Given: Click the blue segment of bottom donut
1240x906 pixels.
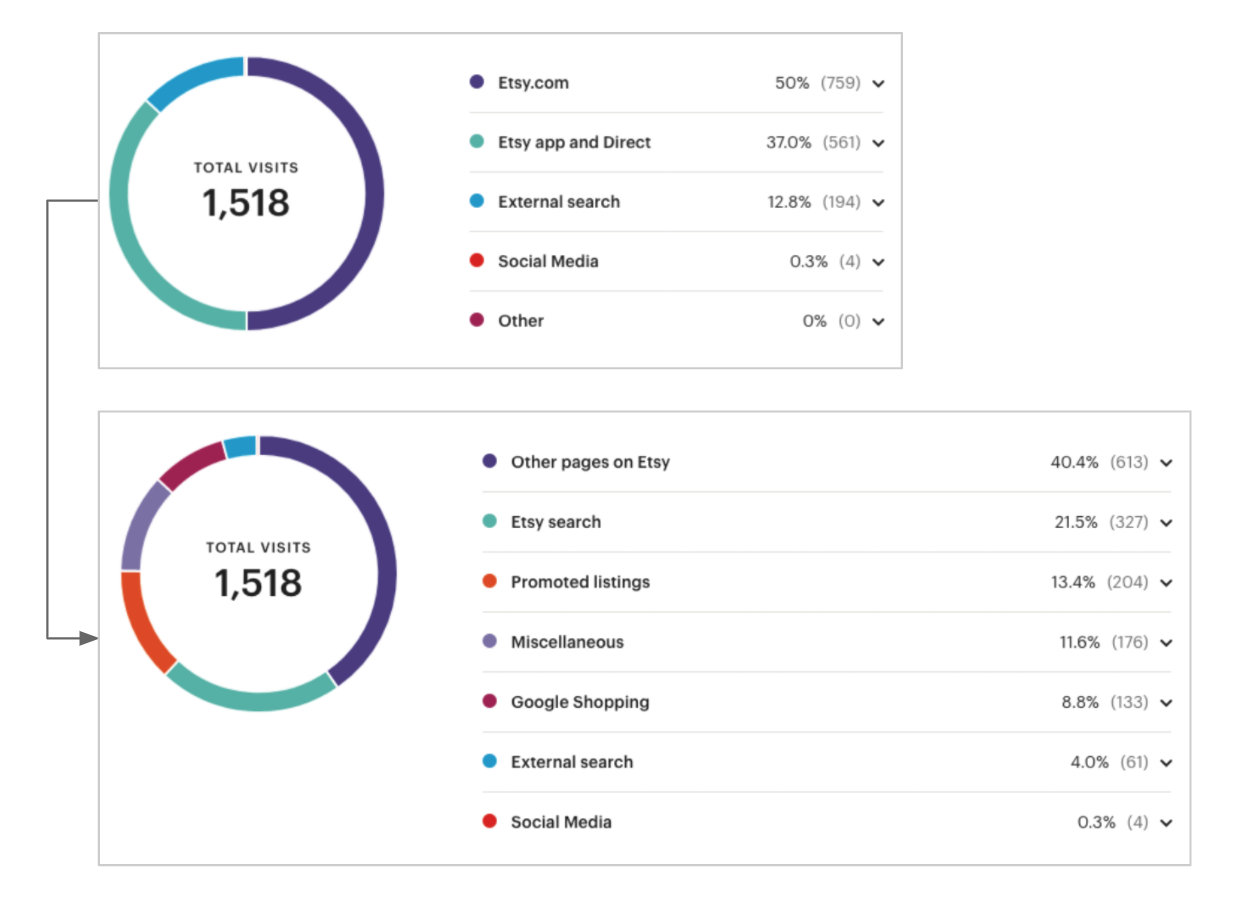Looking at the screenshot, I should point(241,446).
